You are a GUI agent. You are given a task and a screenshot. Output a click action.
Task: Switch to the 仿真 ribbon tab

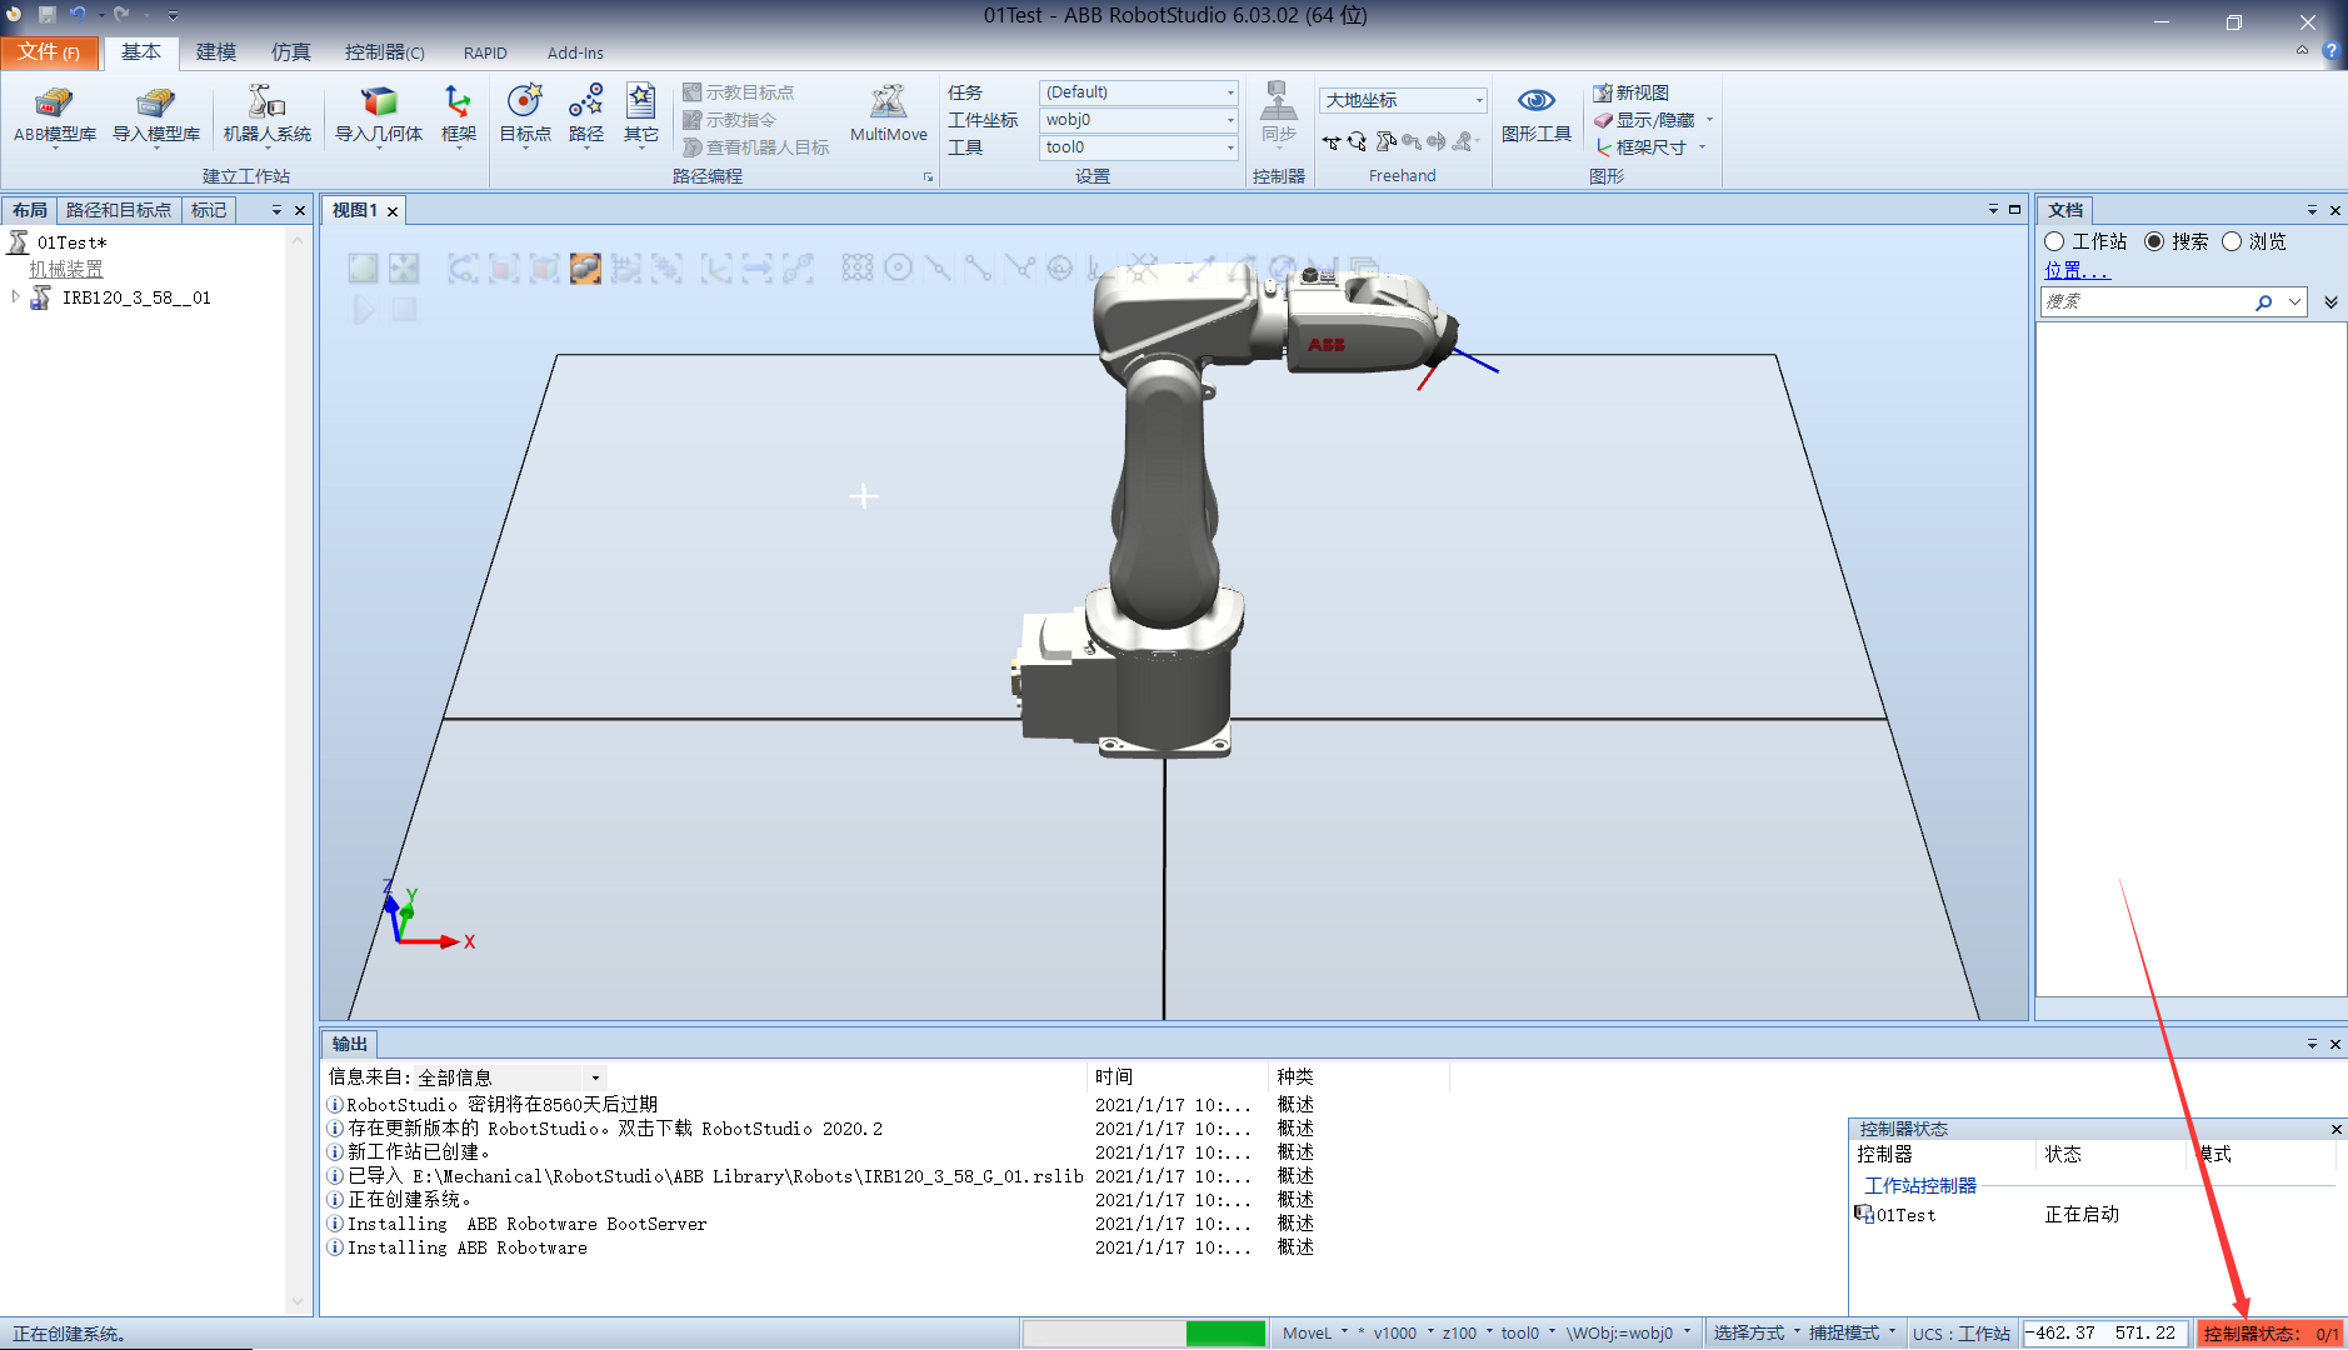[x=289, y=52]
